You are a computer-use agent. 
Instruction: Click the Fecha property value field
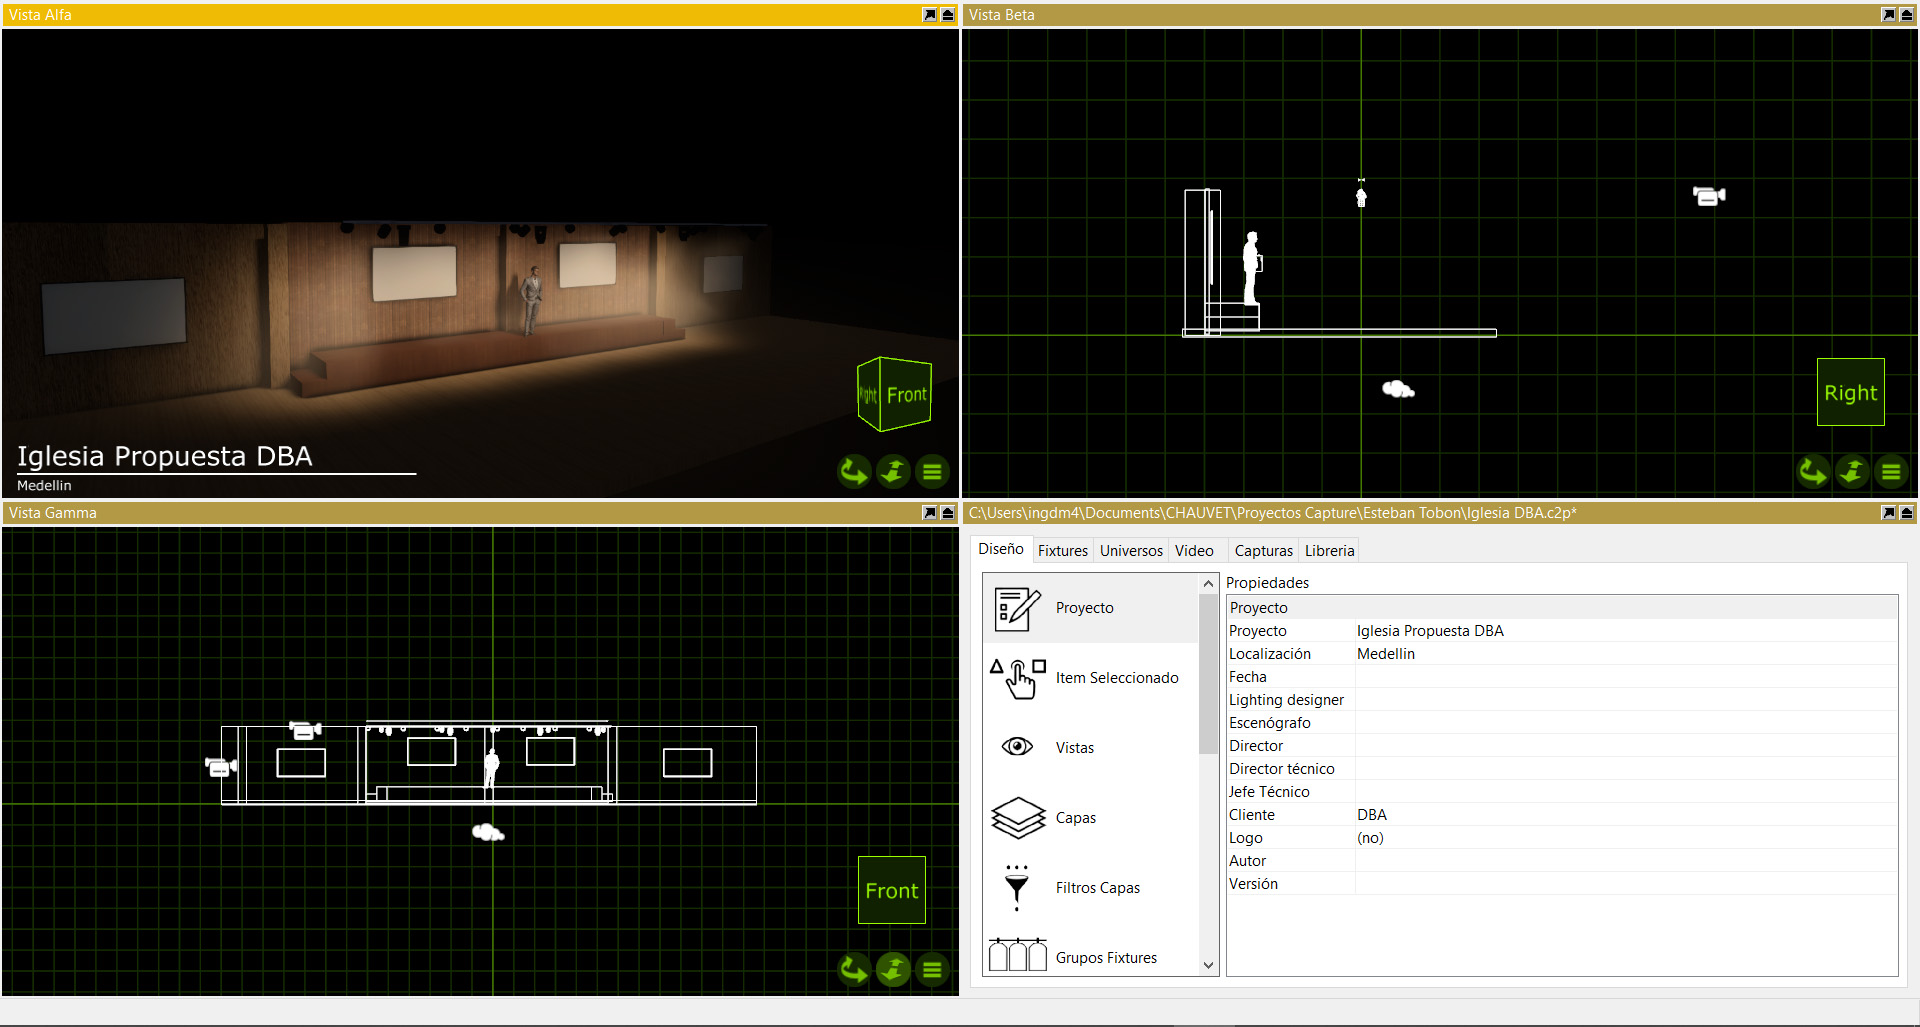point(1625,677)
